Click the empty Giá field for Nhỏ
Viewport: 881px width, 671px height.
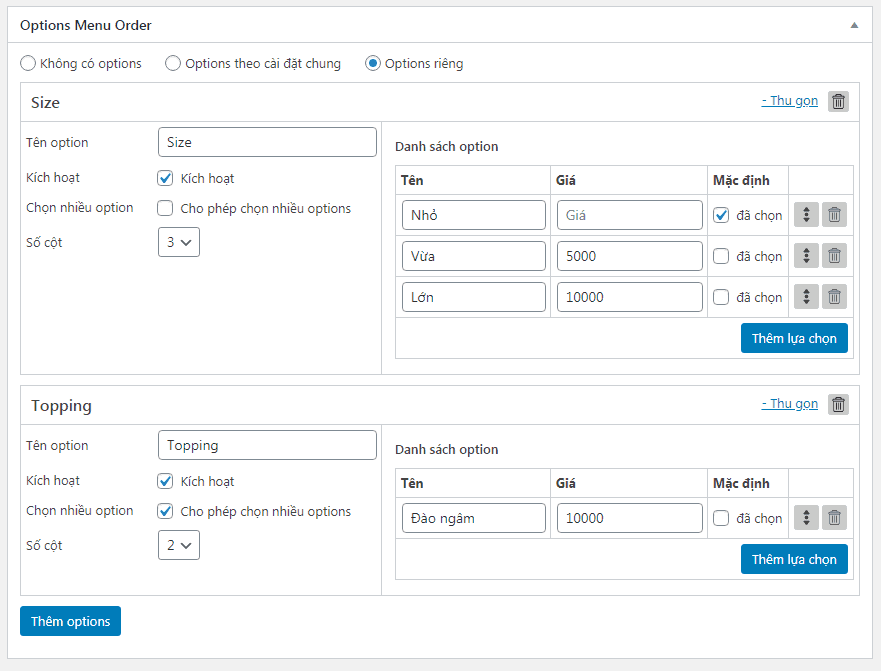click(x=629, y=215)
